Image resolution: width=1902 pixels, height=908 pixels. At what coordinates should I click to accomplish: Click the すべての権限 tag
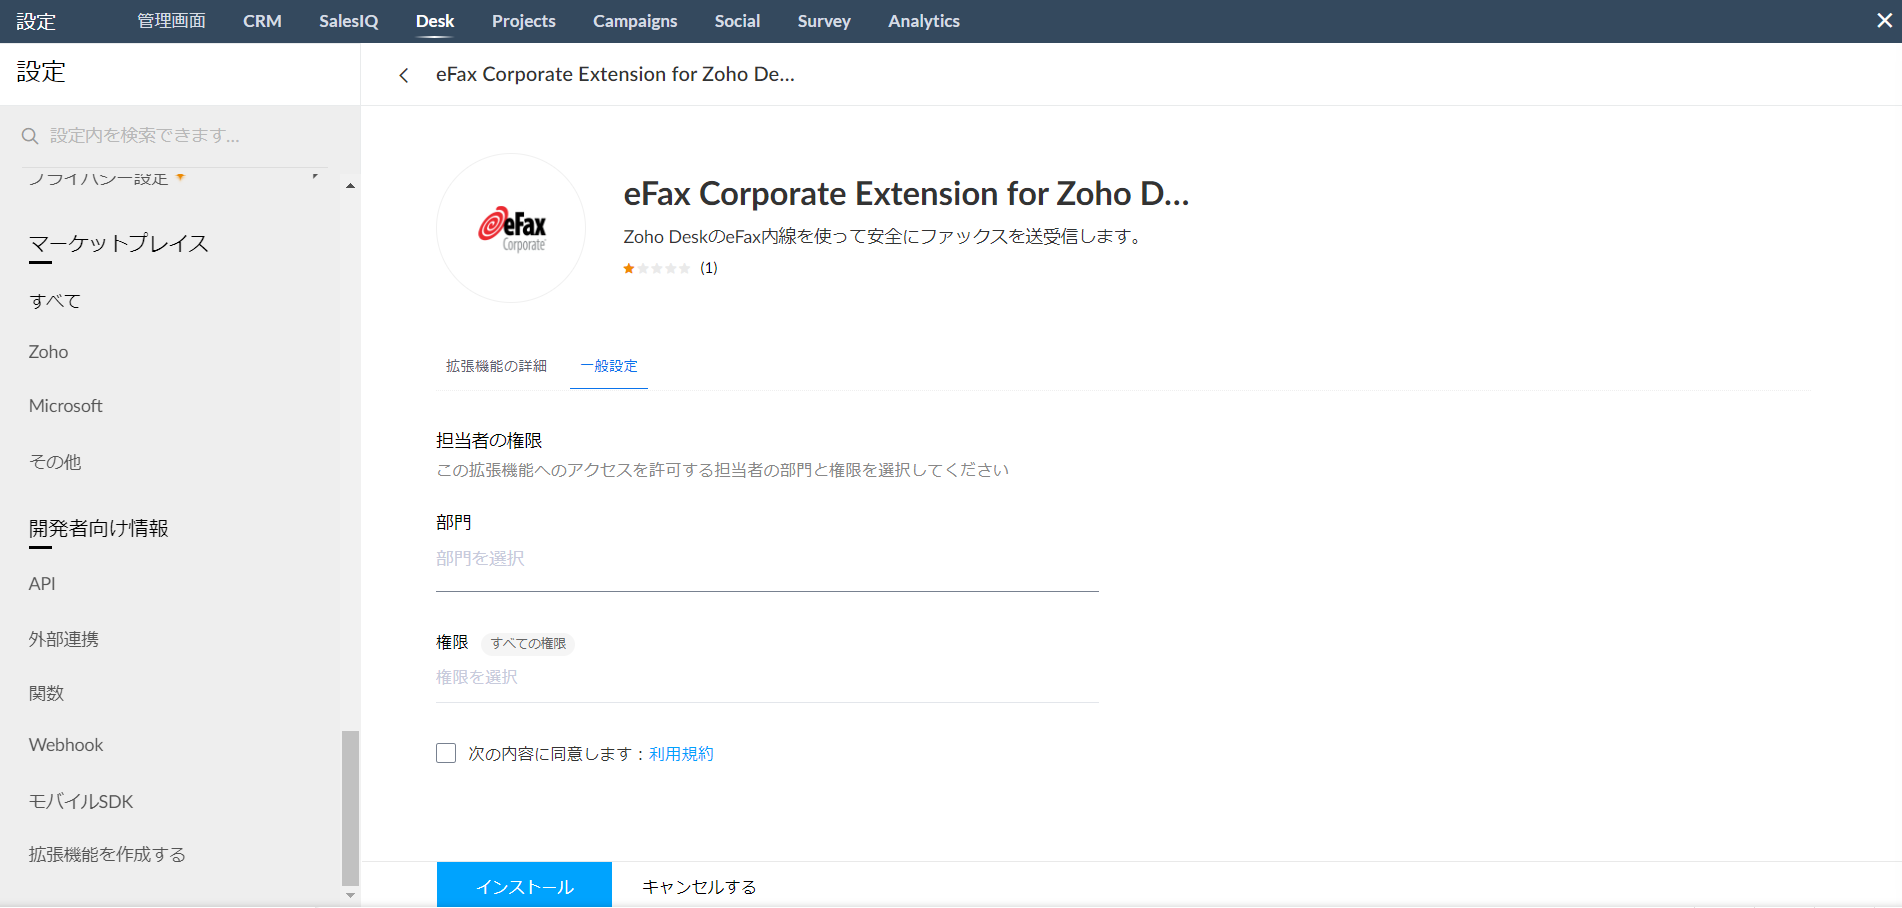click(x=528, y=643)
